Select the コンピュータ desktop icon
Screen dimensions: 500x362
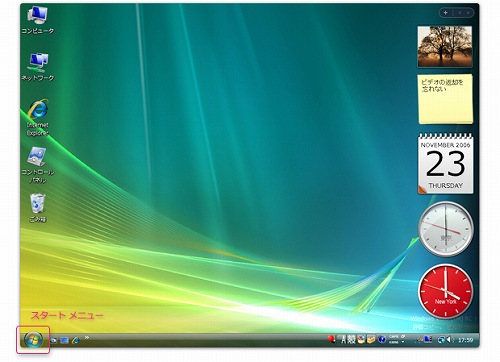pyautogui.click(x=38, y=20)
